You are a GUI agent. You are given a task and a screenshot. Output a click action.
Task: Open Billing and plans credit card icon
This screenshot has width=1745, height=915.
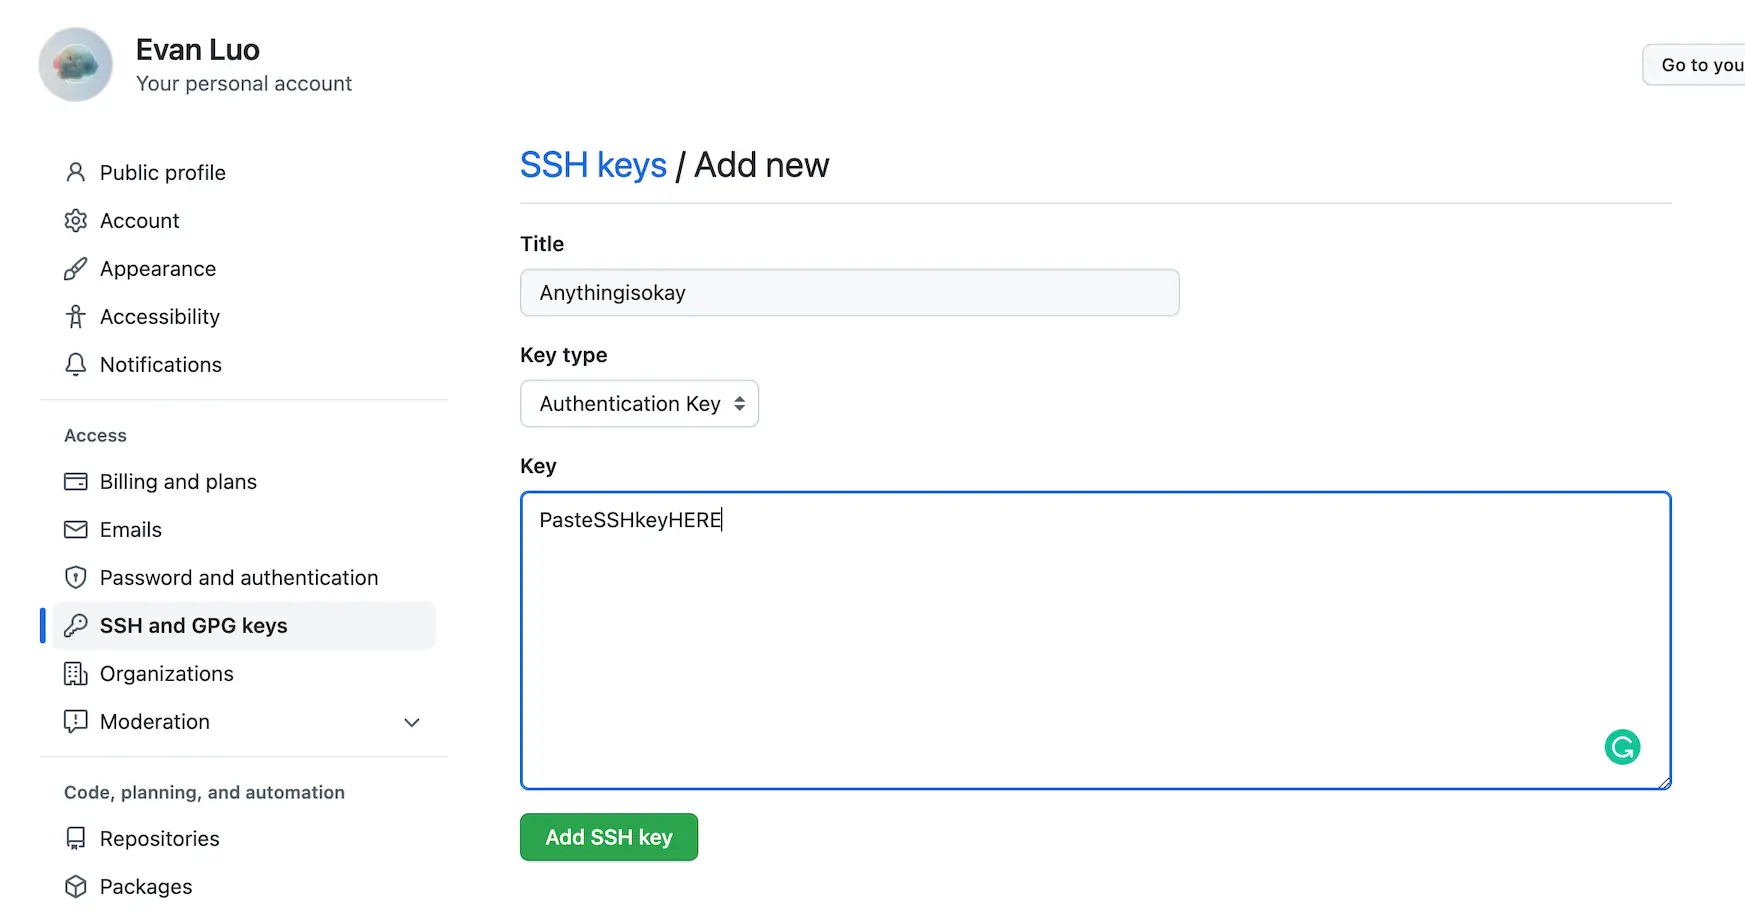point(76,481)
